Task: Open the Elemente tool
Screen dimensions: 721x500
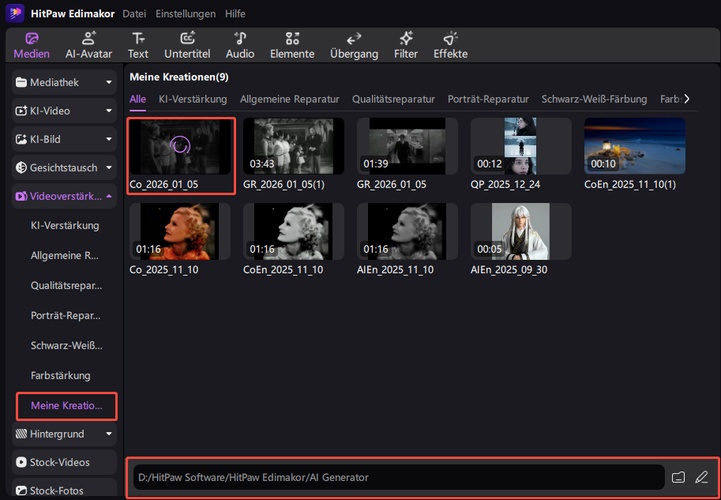Action: [x=292, y=46]
